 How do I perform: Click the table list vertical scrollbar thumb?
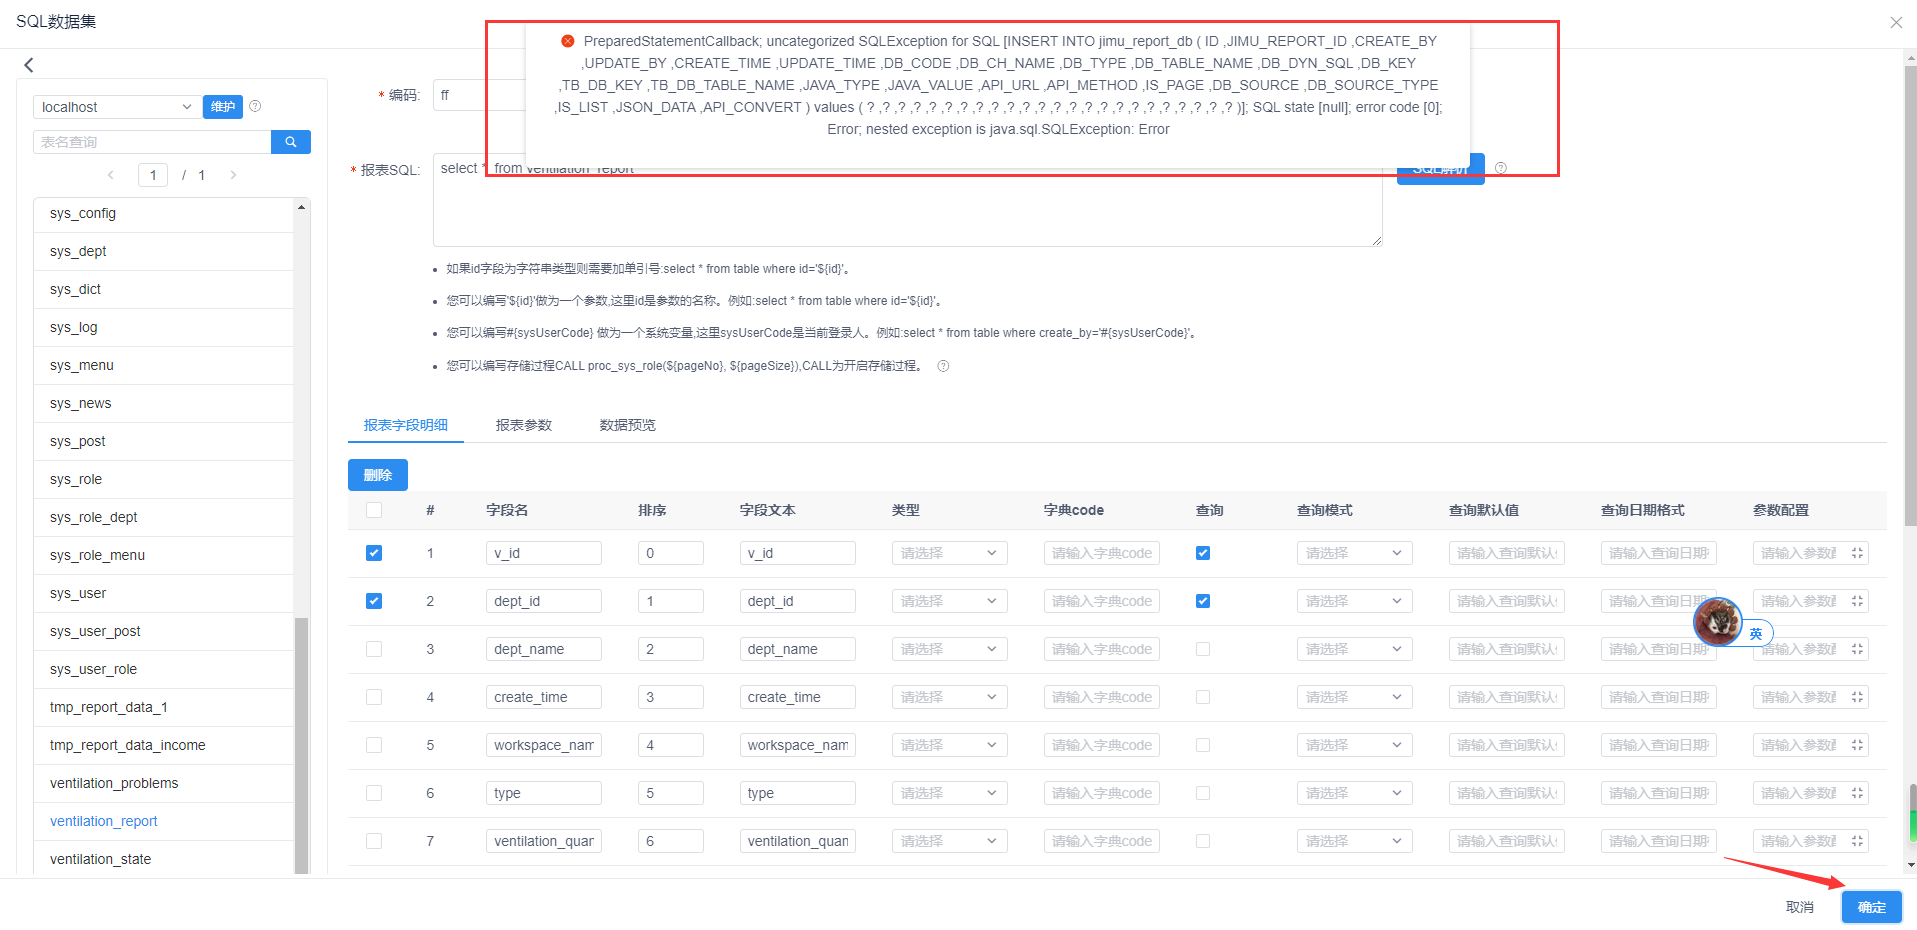[301, 745]
